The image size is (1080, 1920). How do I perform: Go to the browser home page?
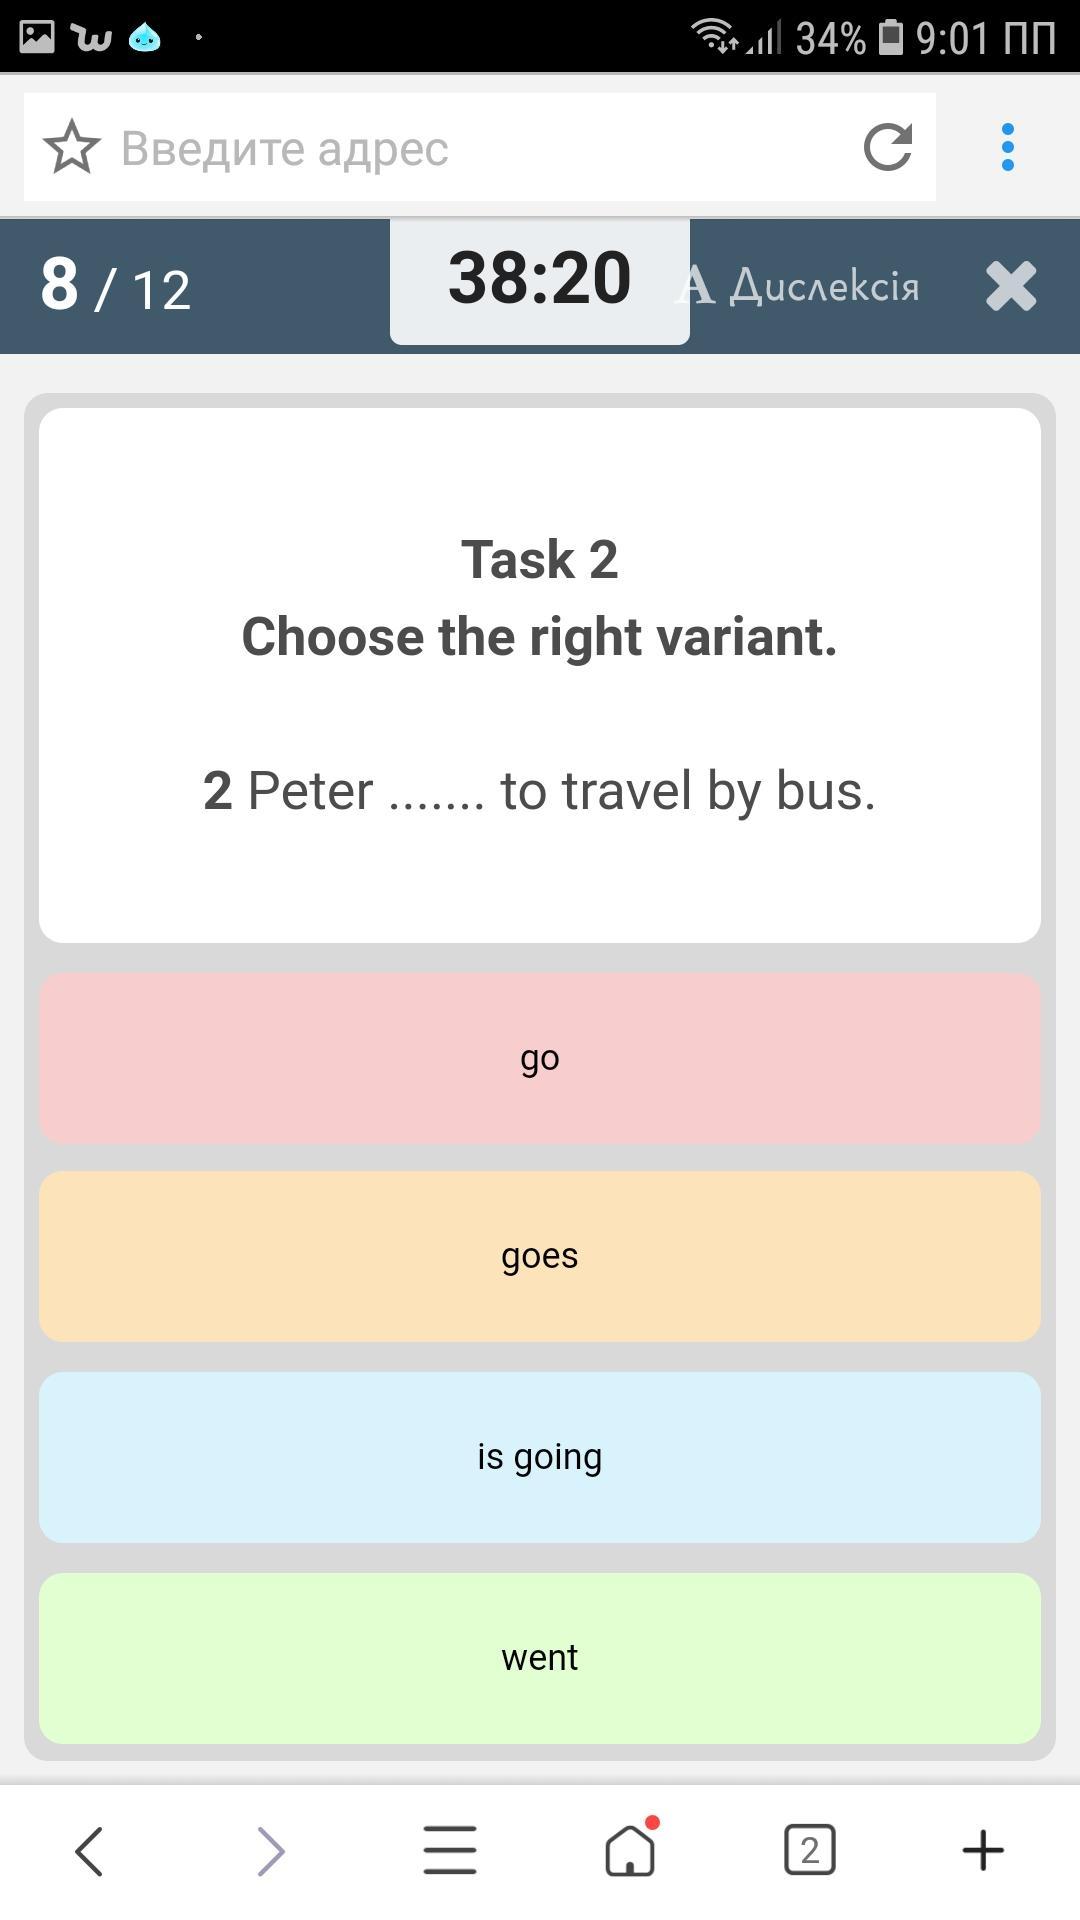[630, 1850]
